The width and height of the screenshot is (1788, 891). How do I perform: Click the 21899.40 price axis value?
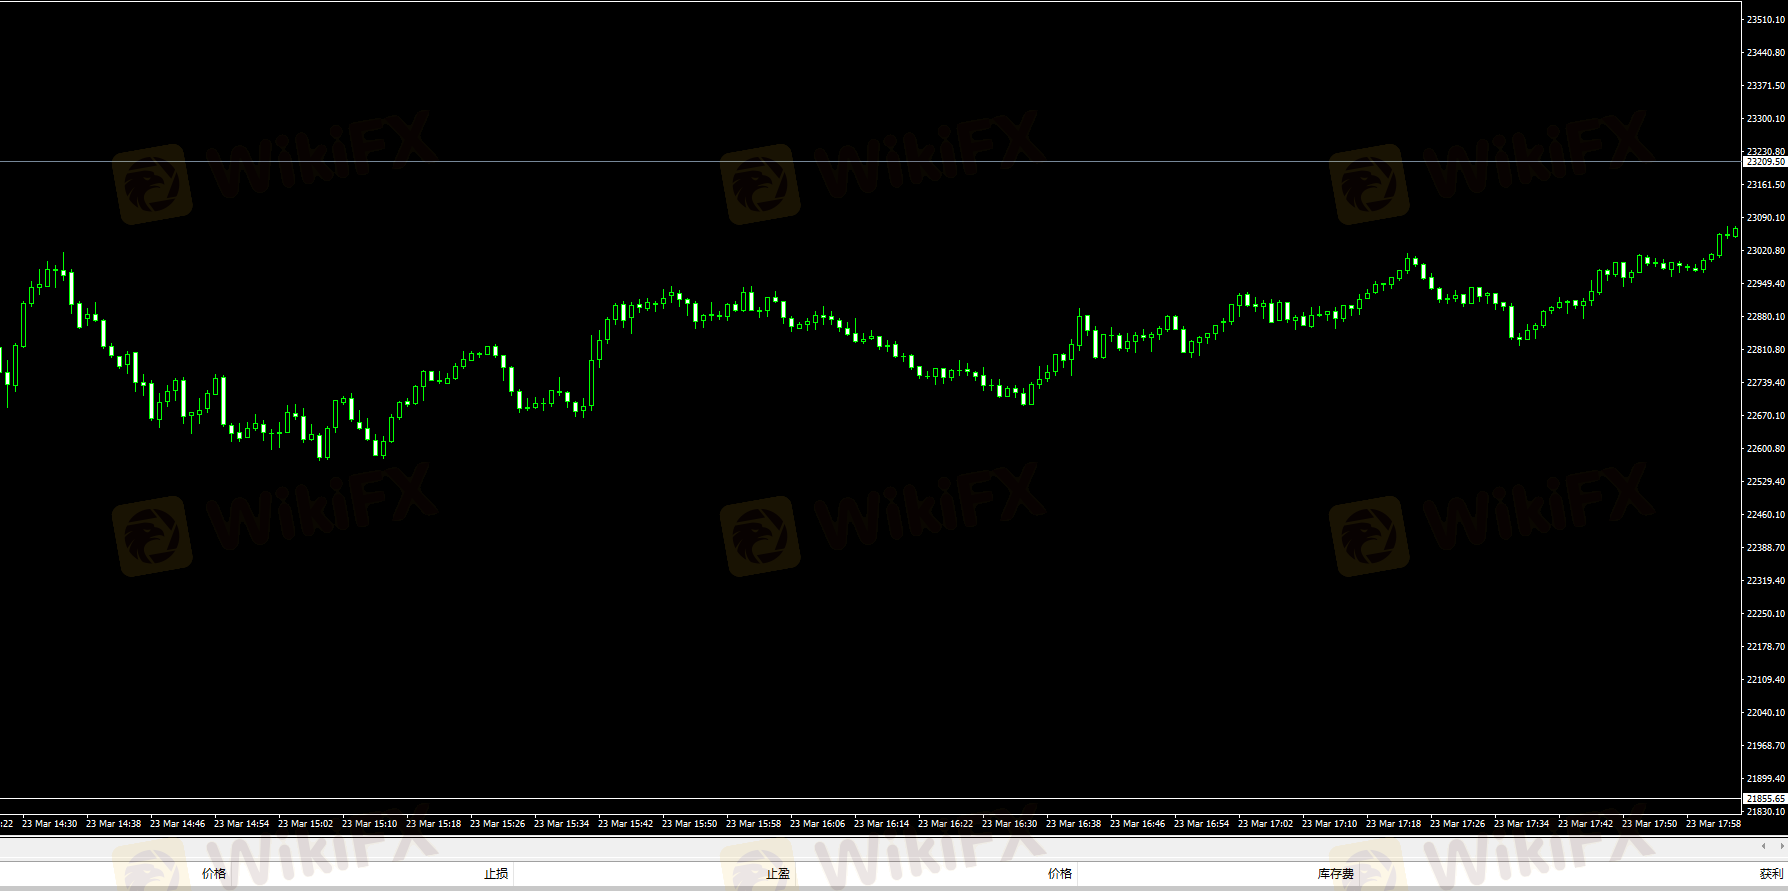point(1766,779)
